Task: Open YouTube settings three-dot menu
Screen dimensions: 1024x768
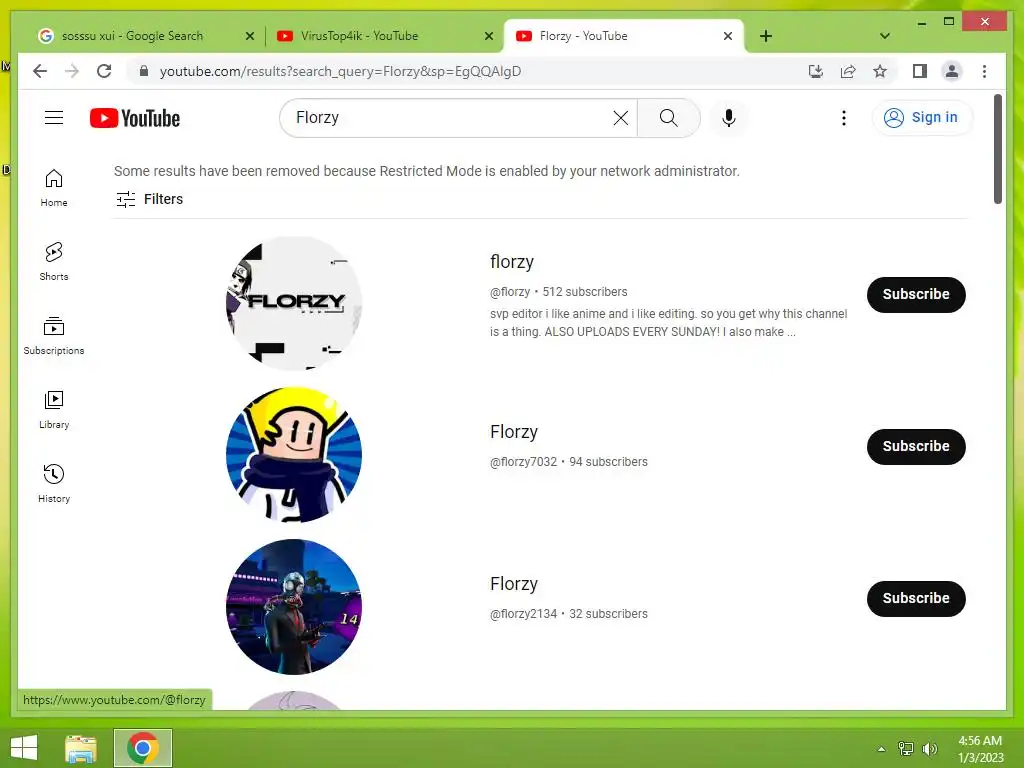Action: pyautogui.click(x=844, y=118)
